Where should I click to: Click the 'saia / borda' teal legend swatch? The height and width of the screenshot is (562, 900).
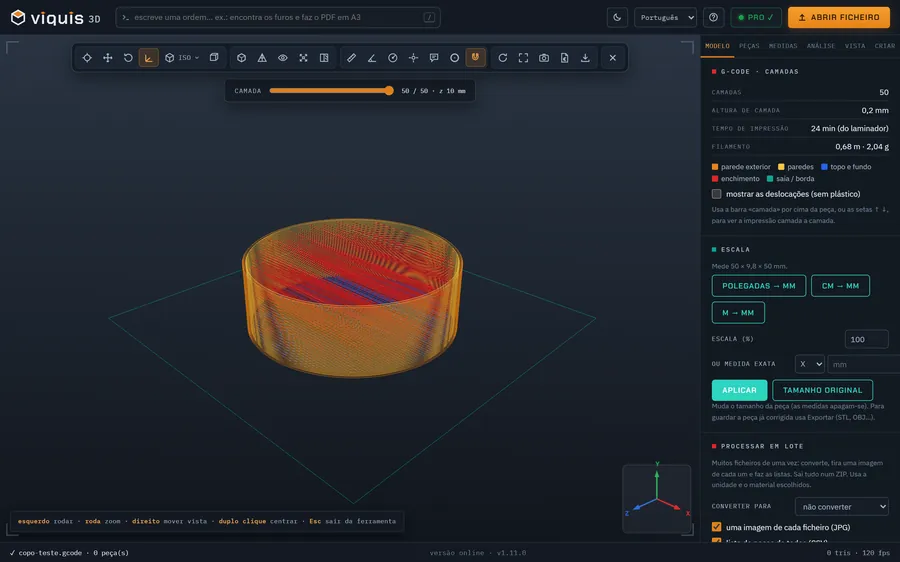[770, 179]
